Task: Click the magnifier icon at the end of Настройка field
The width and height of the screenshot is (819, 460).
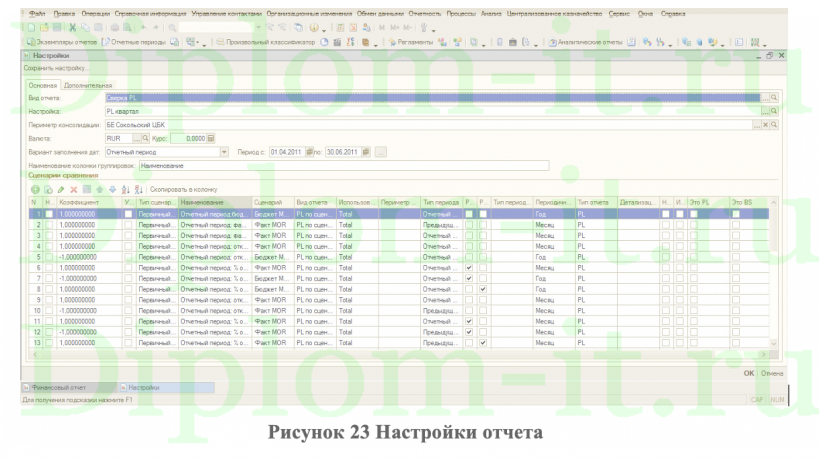Action: coord(774,111)
